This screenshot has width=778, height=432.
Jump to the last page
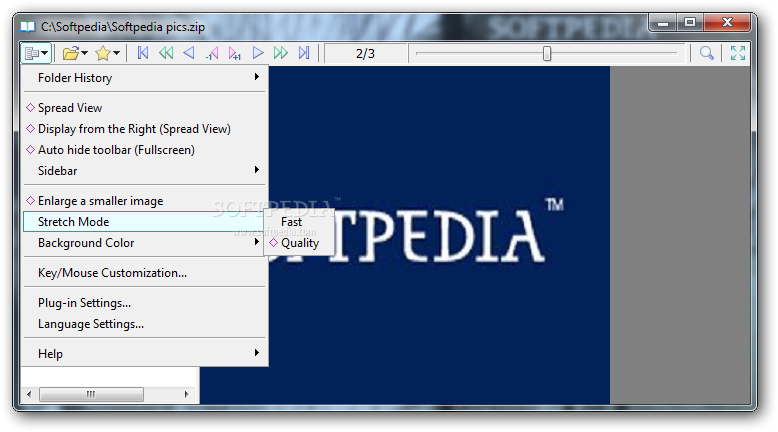(304, 53)
